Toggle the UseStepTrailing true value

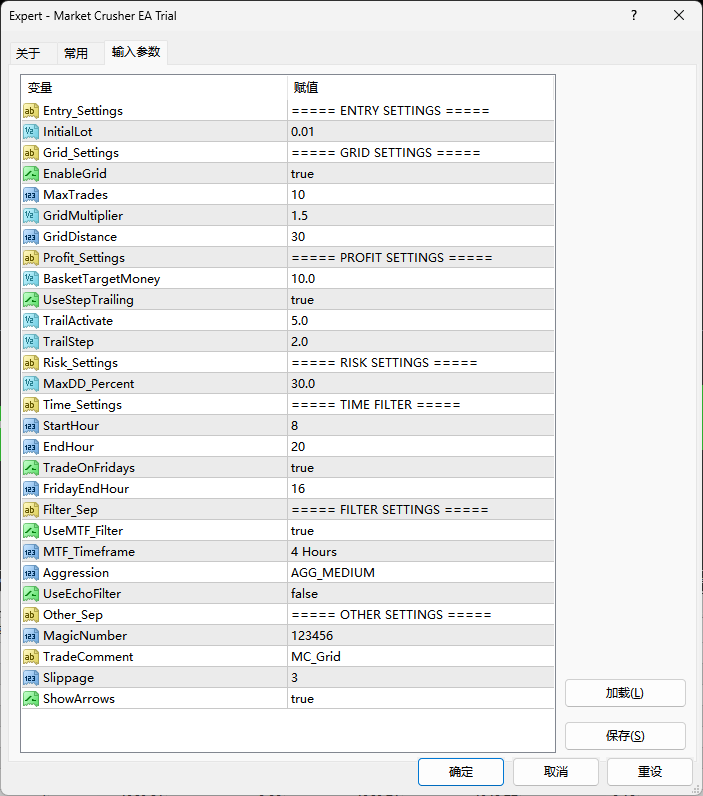pyautogui.click(x=420, y=300)
